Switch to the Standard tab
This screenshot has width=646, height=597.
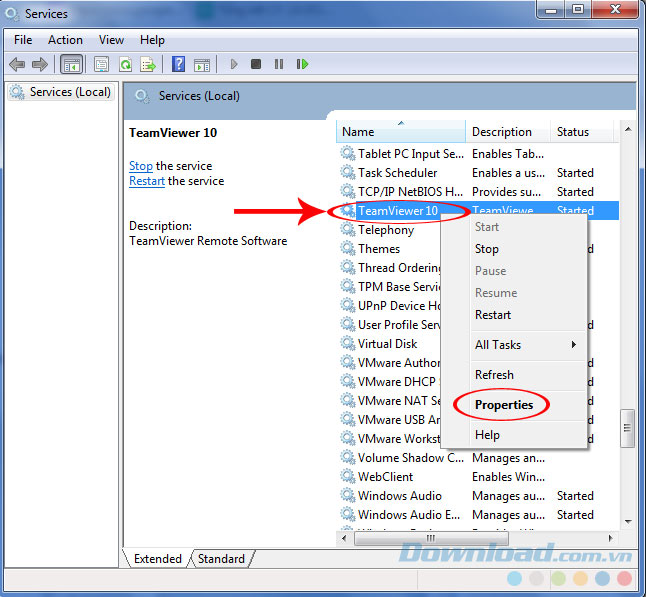pyautogui.click(x=221, y=559)
